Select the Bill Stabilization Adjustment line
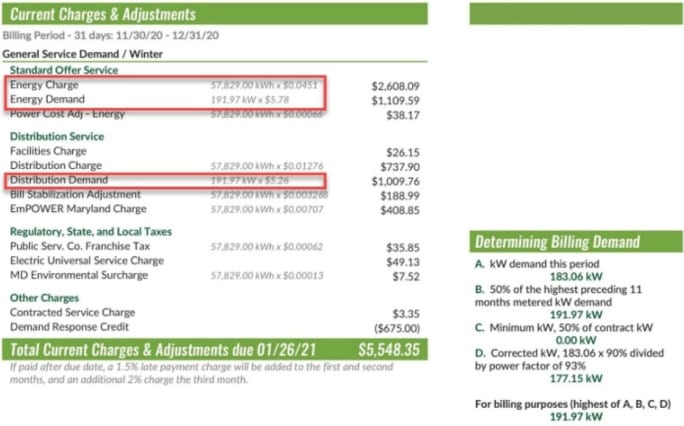 point(75,194)
